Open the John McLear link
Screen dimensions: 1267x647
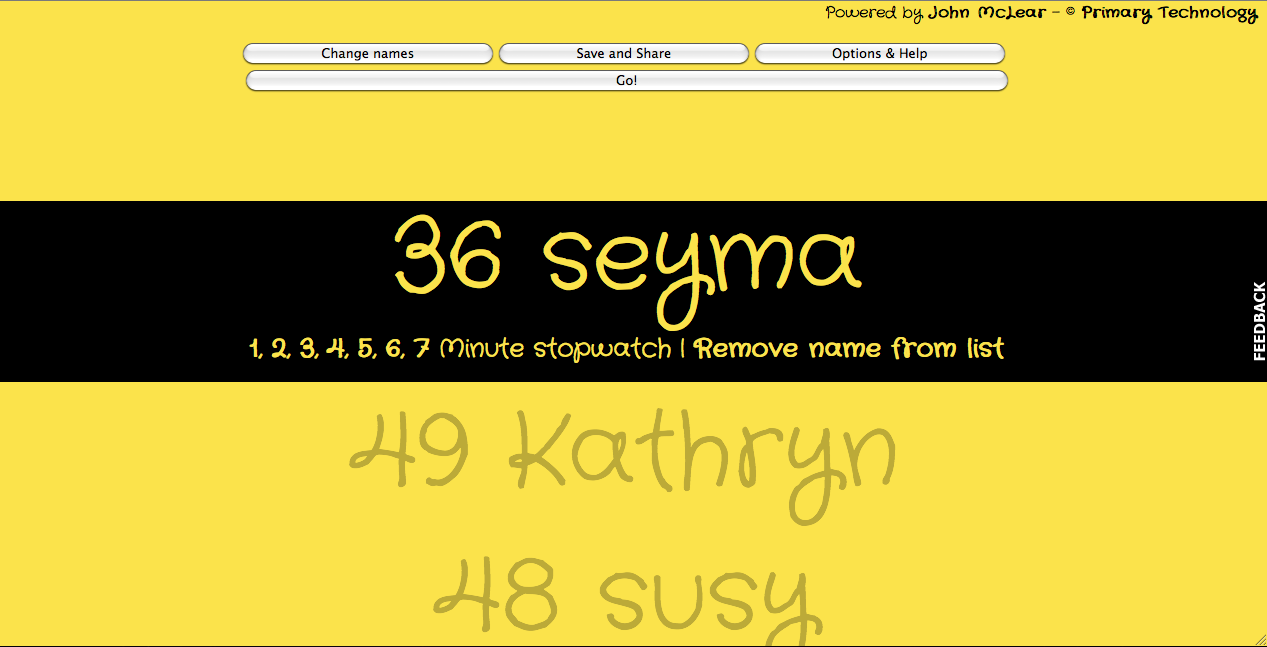986,13
